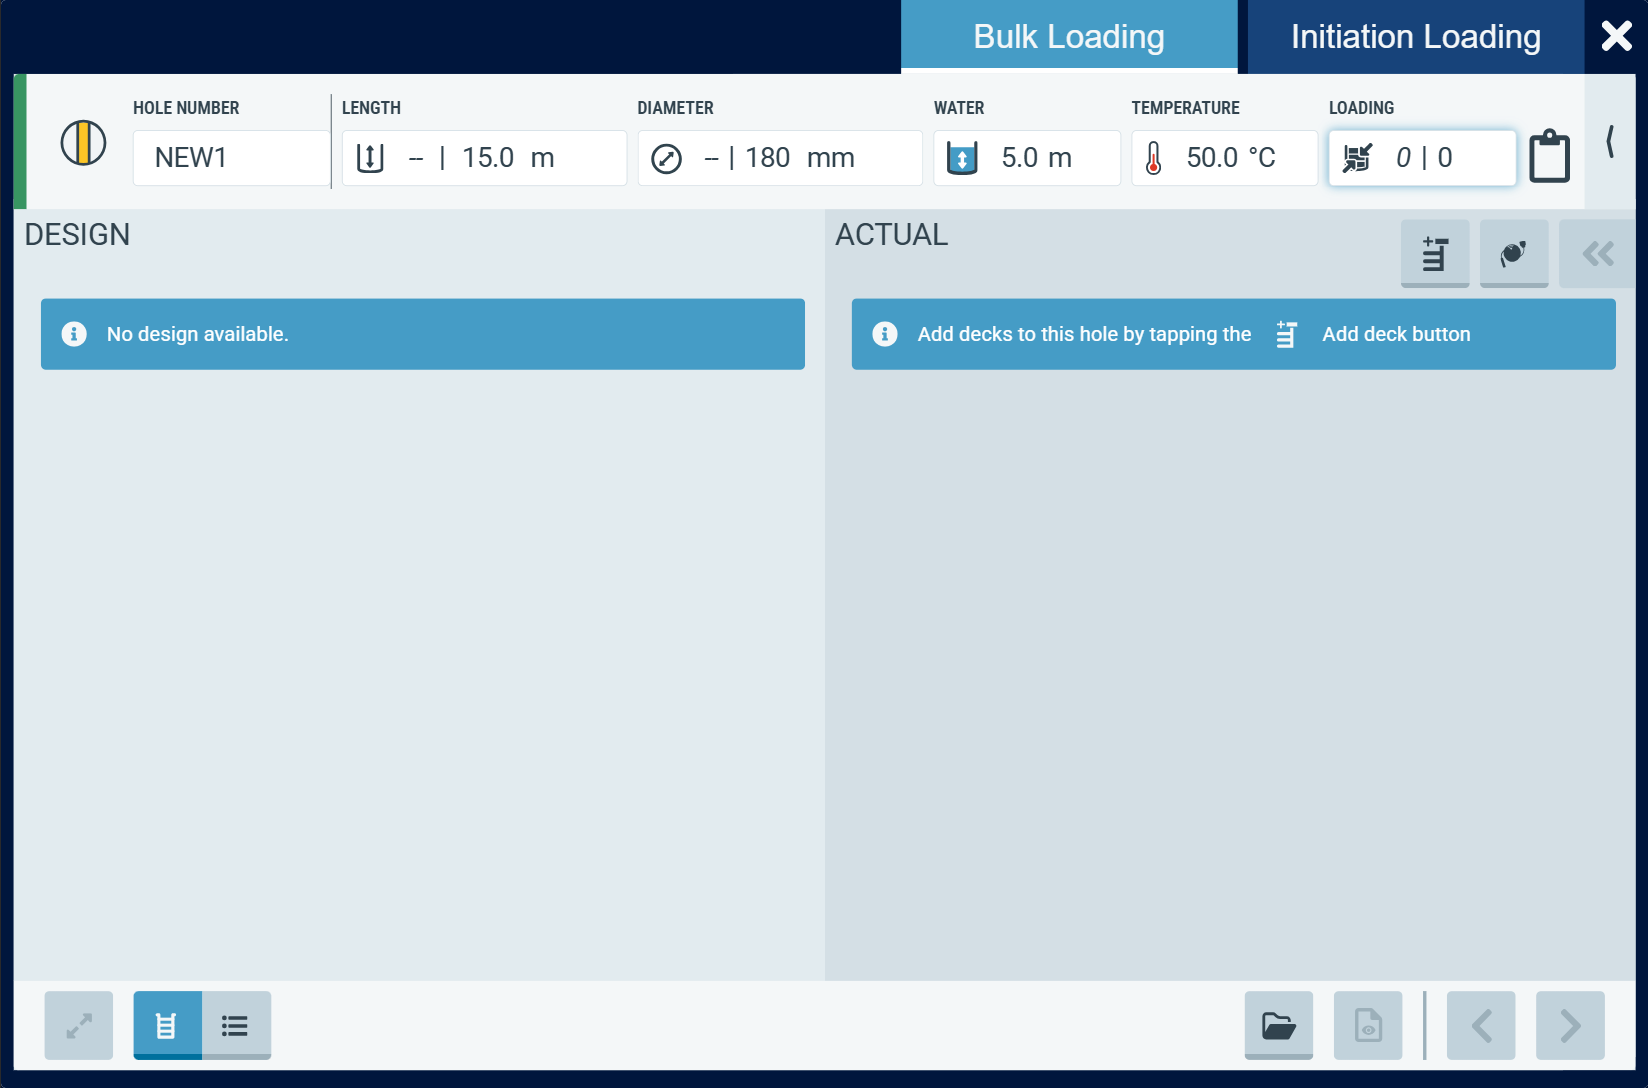The height and width of the screenshot is (1088, 1648).
Task: Click the hole status circle icon
Action: point(83,143)
